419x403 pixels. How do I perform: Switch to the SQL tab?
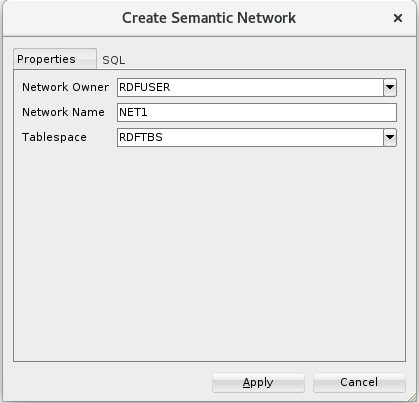pos(114,60)
